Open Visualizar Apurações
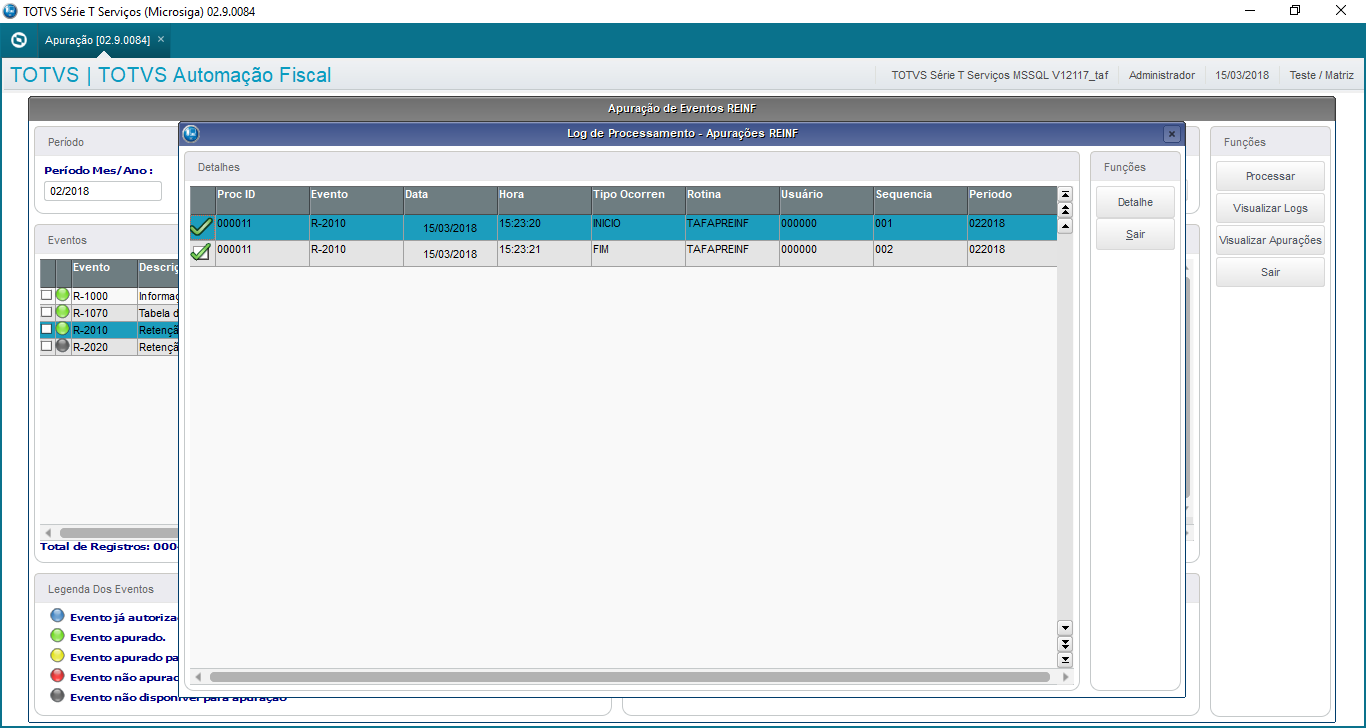Viewport: 1366px width, 728px height. pos(1270,240)
